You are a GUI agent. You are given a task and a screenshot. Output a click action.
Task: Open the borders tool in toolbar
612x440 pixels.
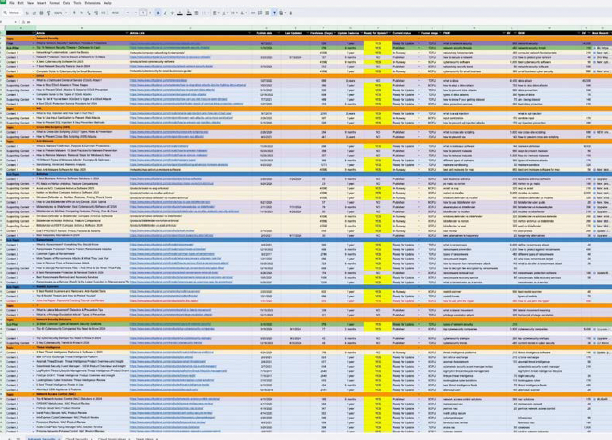pyautogui.click(x=196, y=13)
